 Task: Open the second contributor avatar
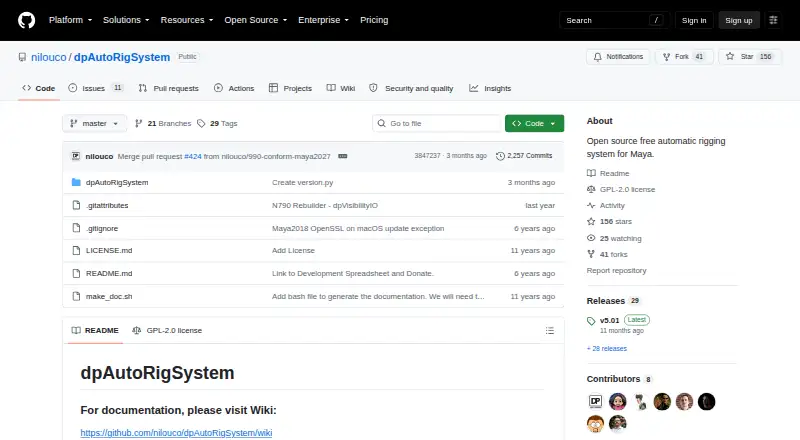click(617, 402)
